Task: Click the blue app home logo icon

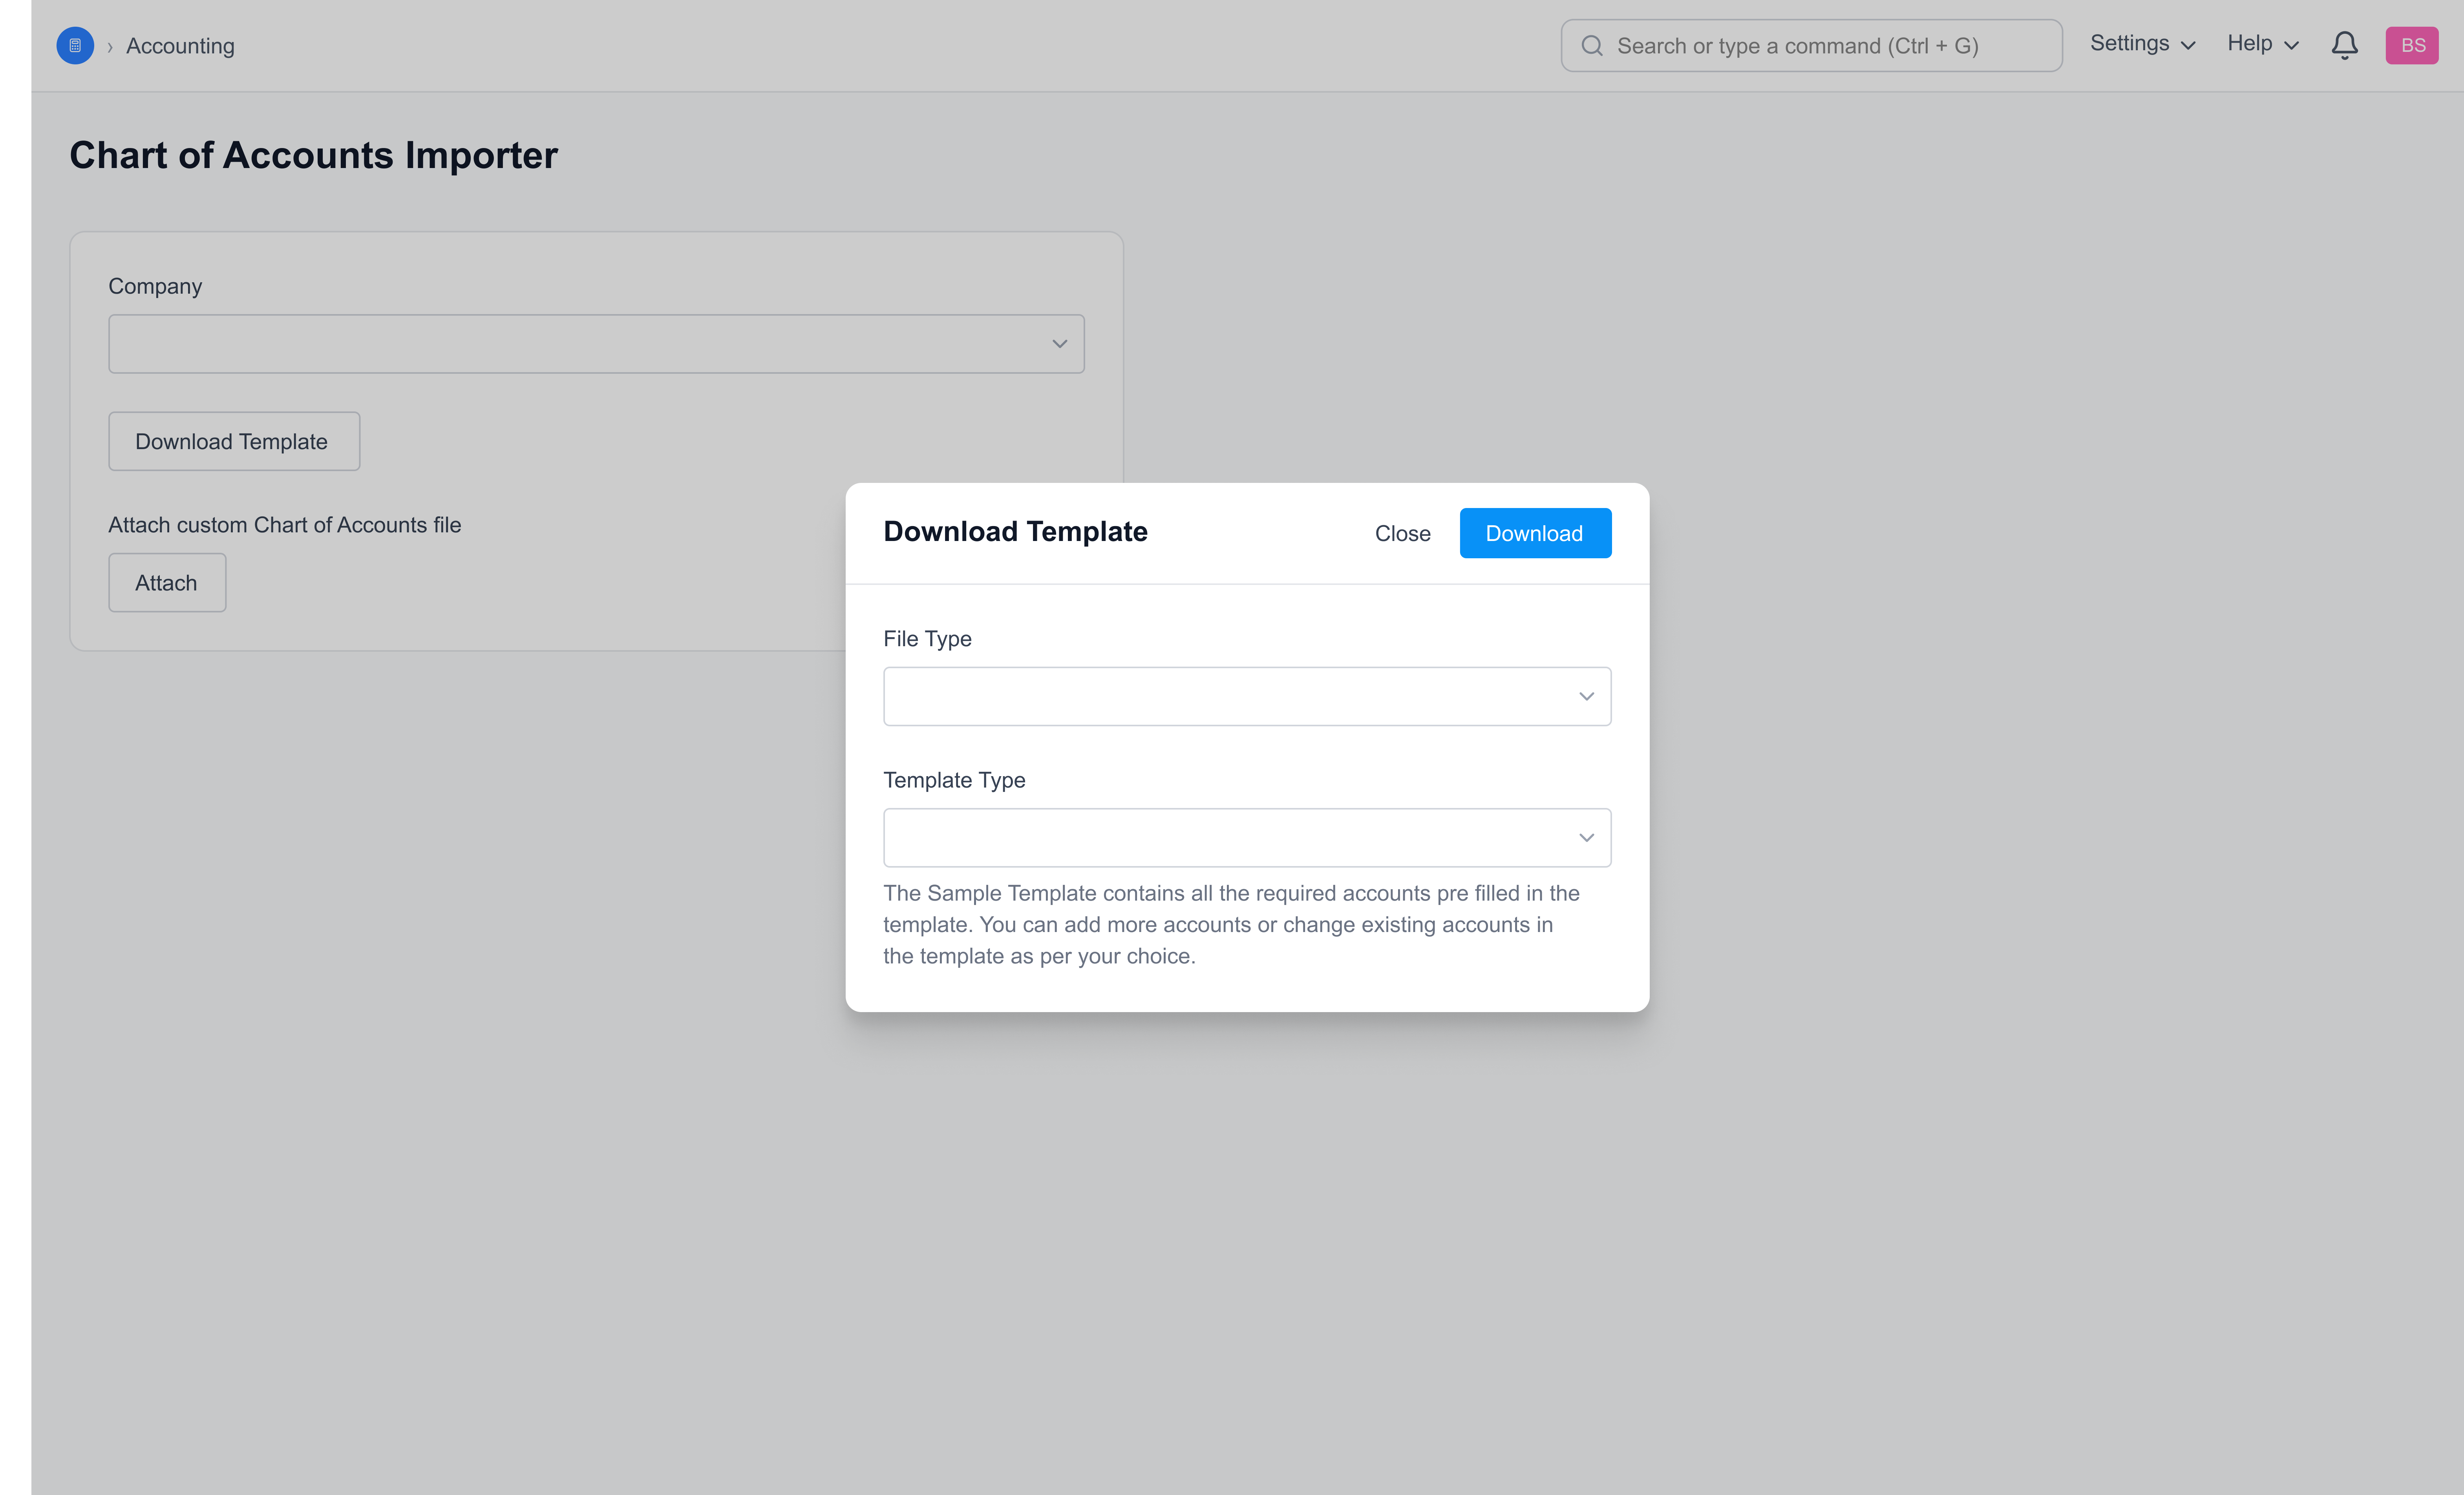Action: click(x=75, y=46)
